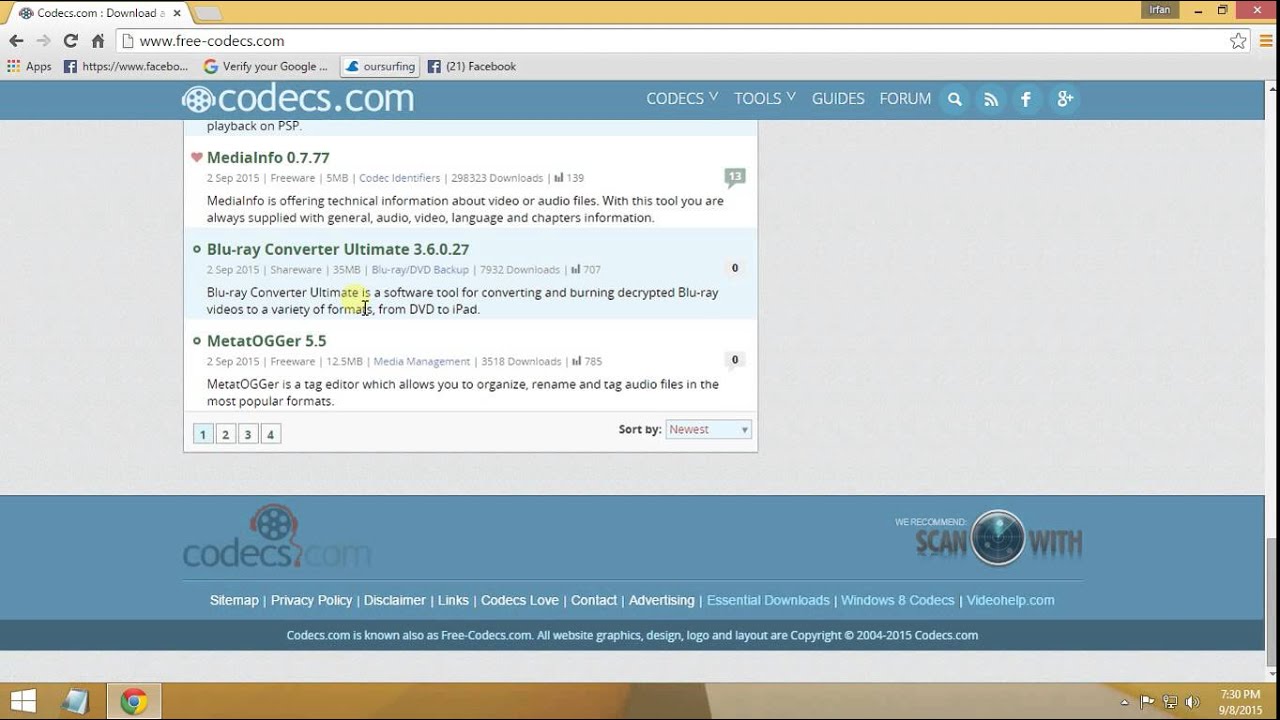Image resolution: width=1280 pixels, height=720 pixels.
Task: Open Blu-ray Converter Ultimate 3.6.0.27 link
Action: click(338, 249)
